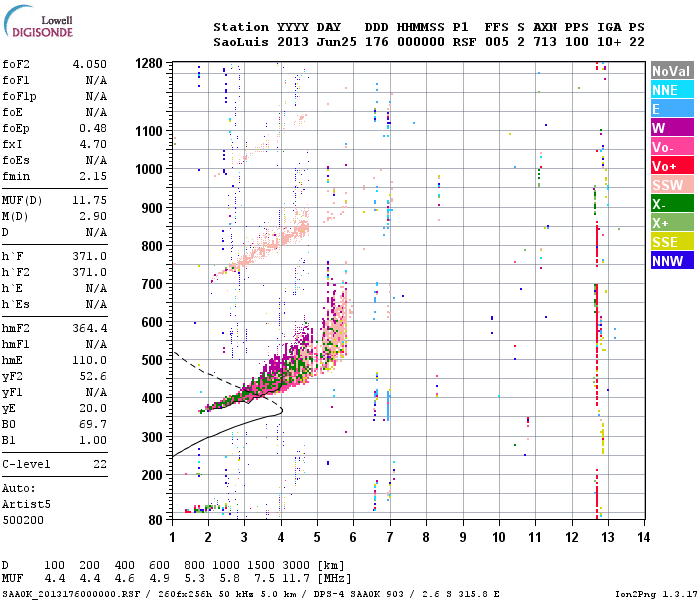Click the MUF(D) value 11.75
700x600 pixels.
click(x=90, y=200)
